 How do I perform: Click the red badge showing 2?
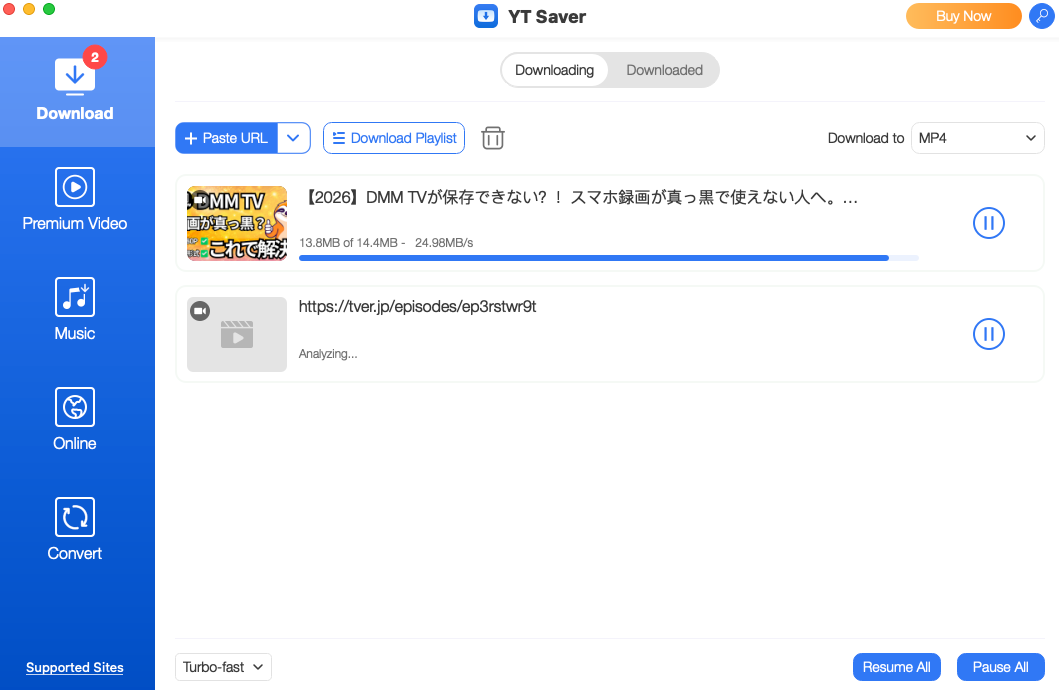[x=95, y=57]
